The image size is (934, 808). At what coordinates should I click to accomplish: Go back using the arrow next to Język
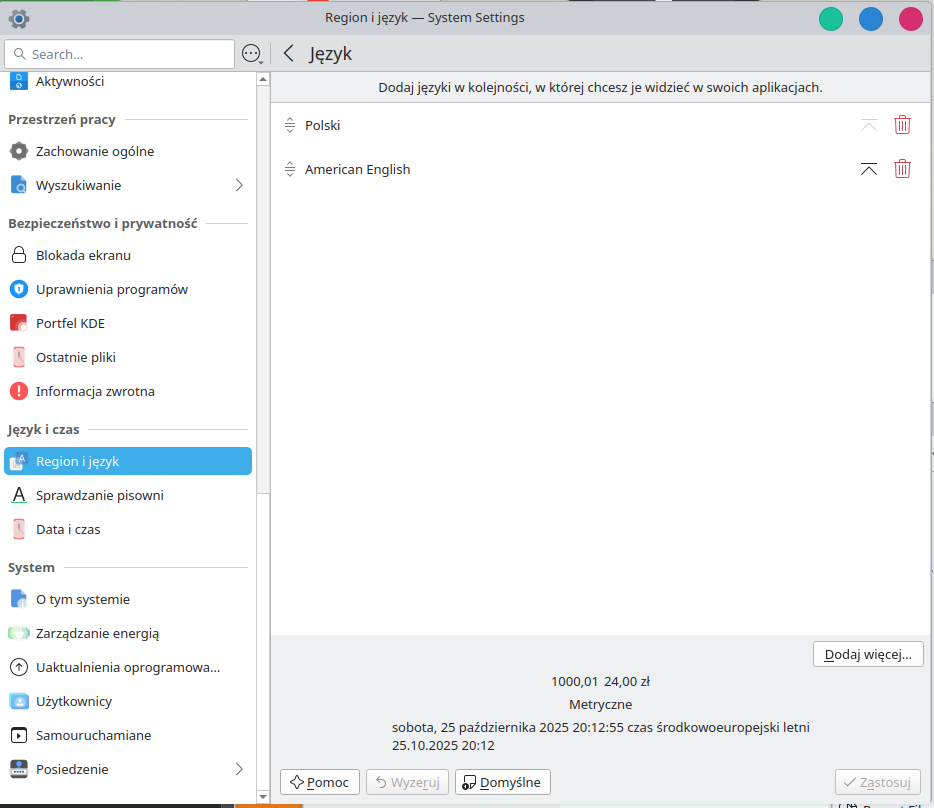pos(288,54)
